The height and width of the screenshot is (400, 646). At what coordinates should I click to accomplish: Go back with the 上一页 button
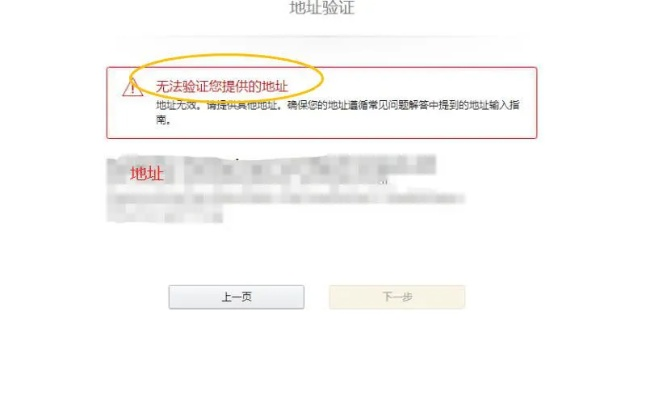(236, 297)
